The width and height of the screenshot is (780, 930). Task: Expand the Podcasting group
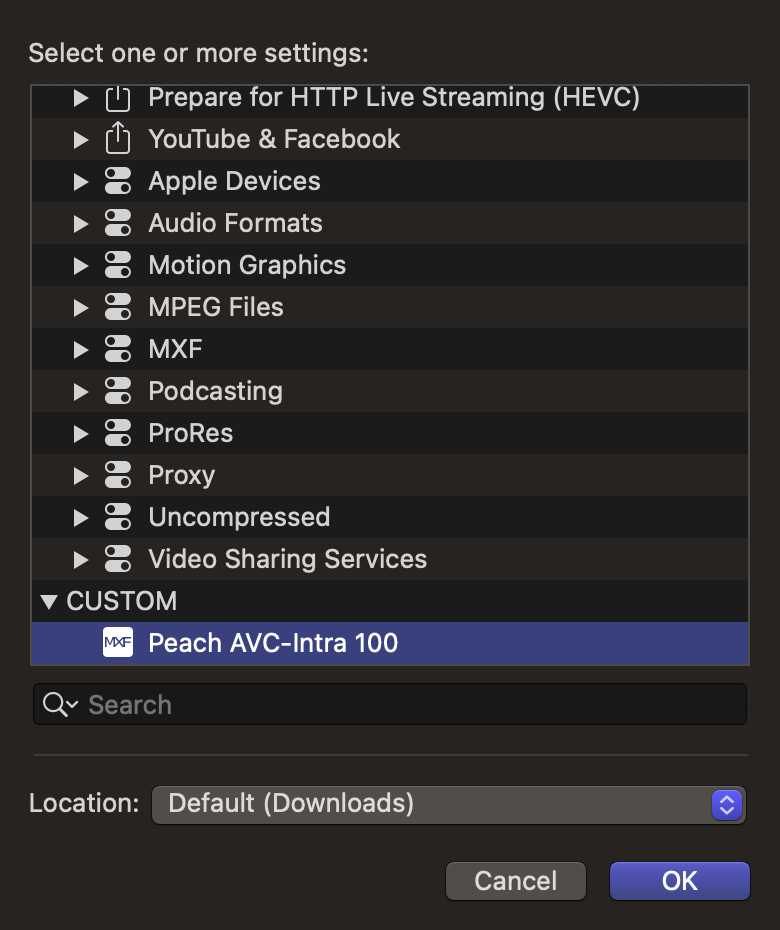(81, 392)
